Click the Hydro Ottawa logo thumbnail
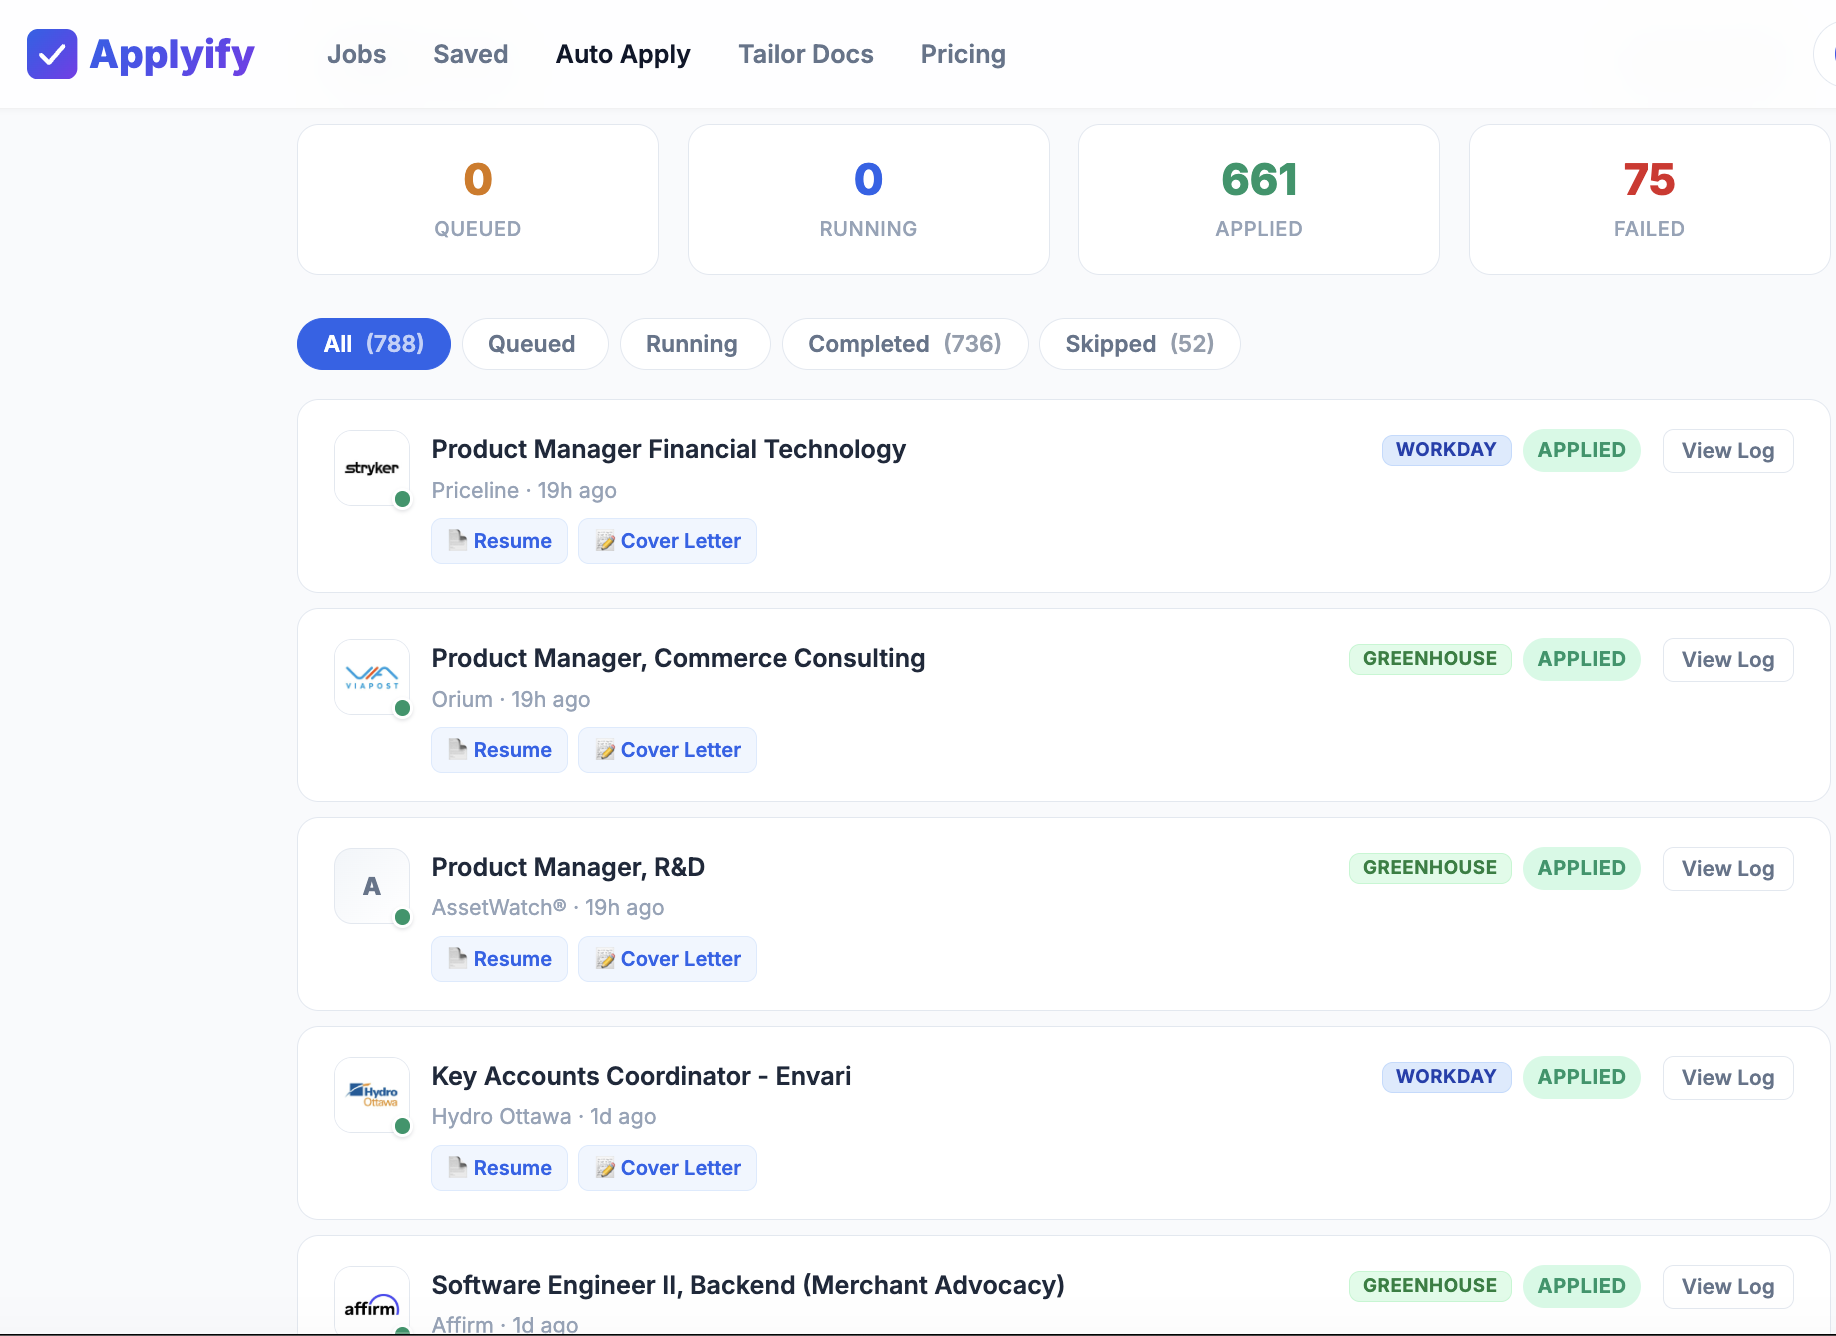Image resolution: width=1836 pixels, height=1336 pixels. pos(372,1095)
